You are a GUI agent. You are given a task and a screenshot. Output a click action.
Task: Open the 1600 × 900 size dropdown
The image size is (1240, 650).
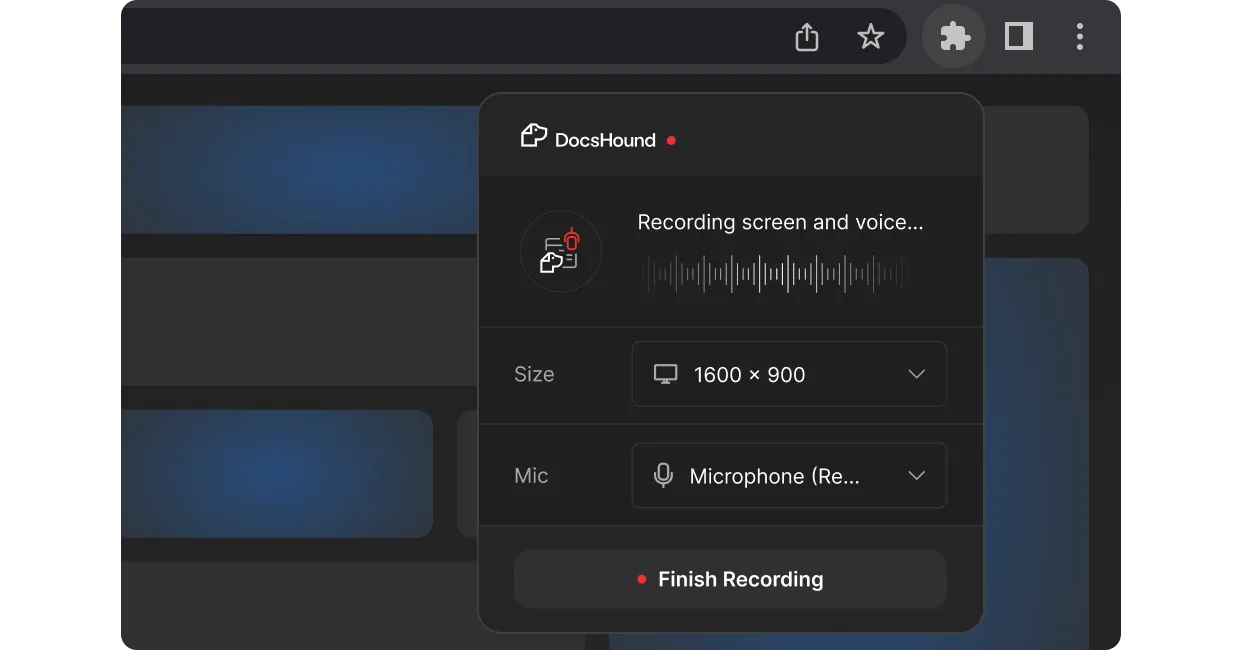[788, 374]
